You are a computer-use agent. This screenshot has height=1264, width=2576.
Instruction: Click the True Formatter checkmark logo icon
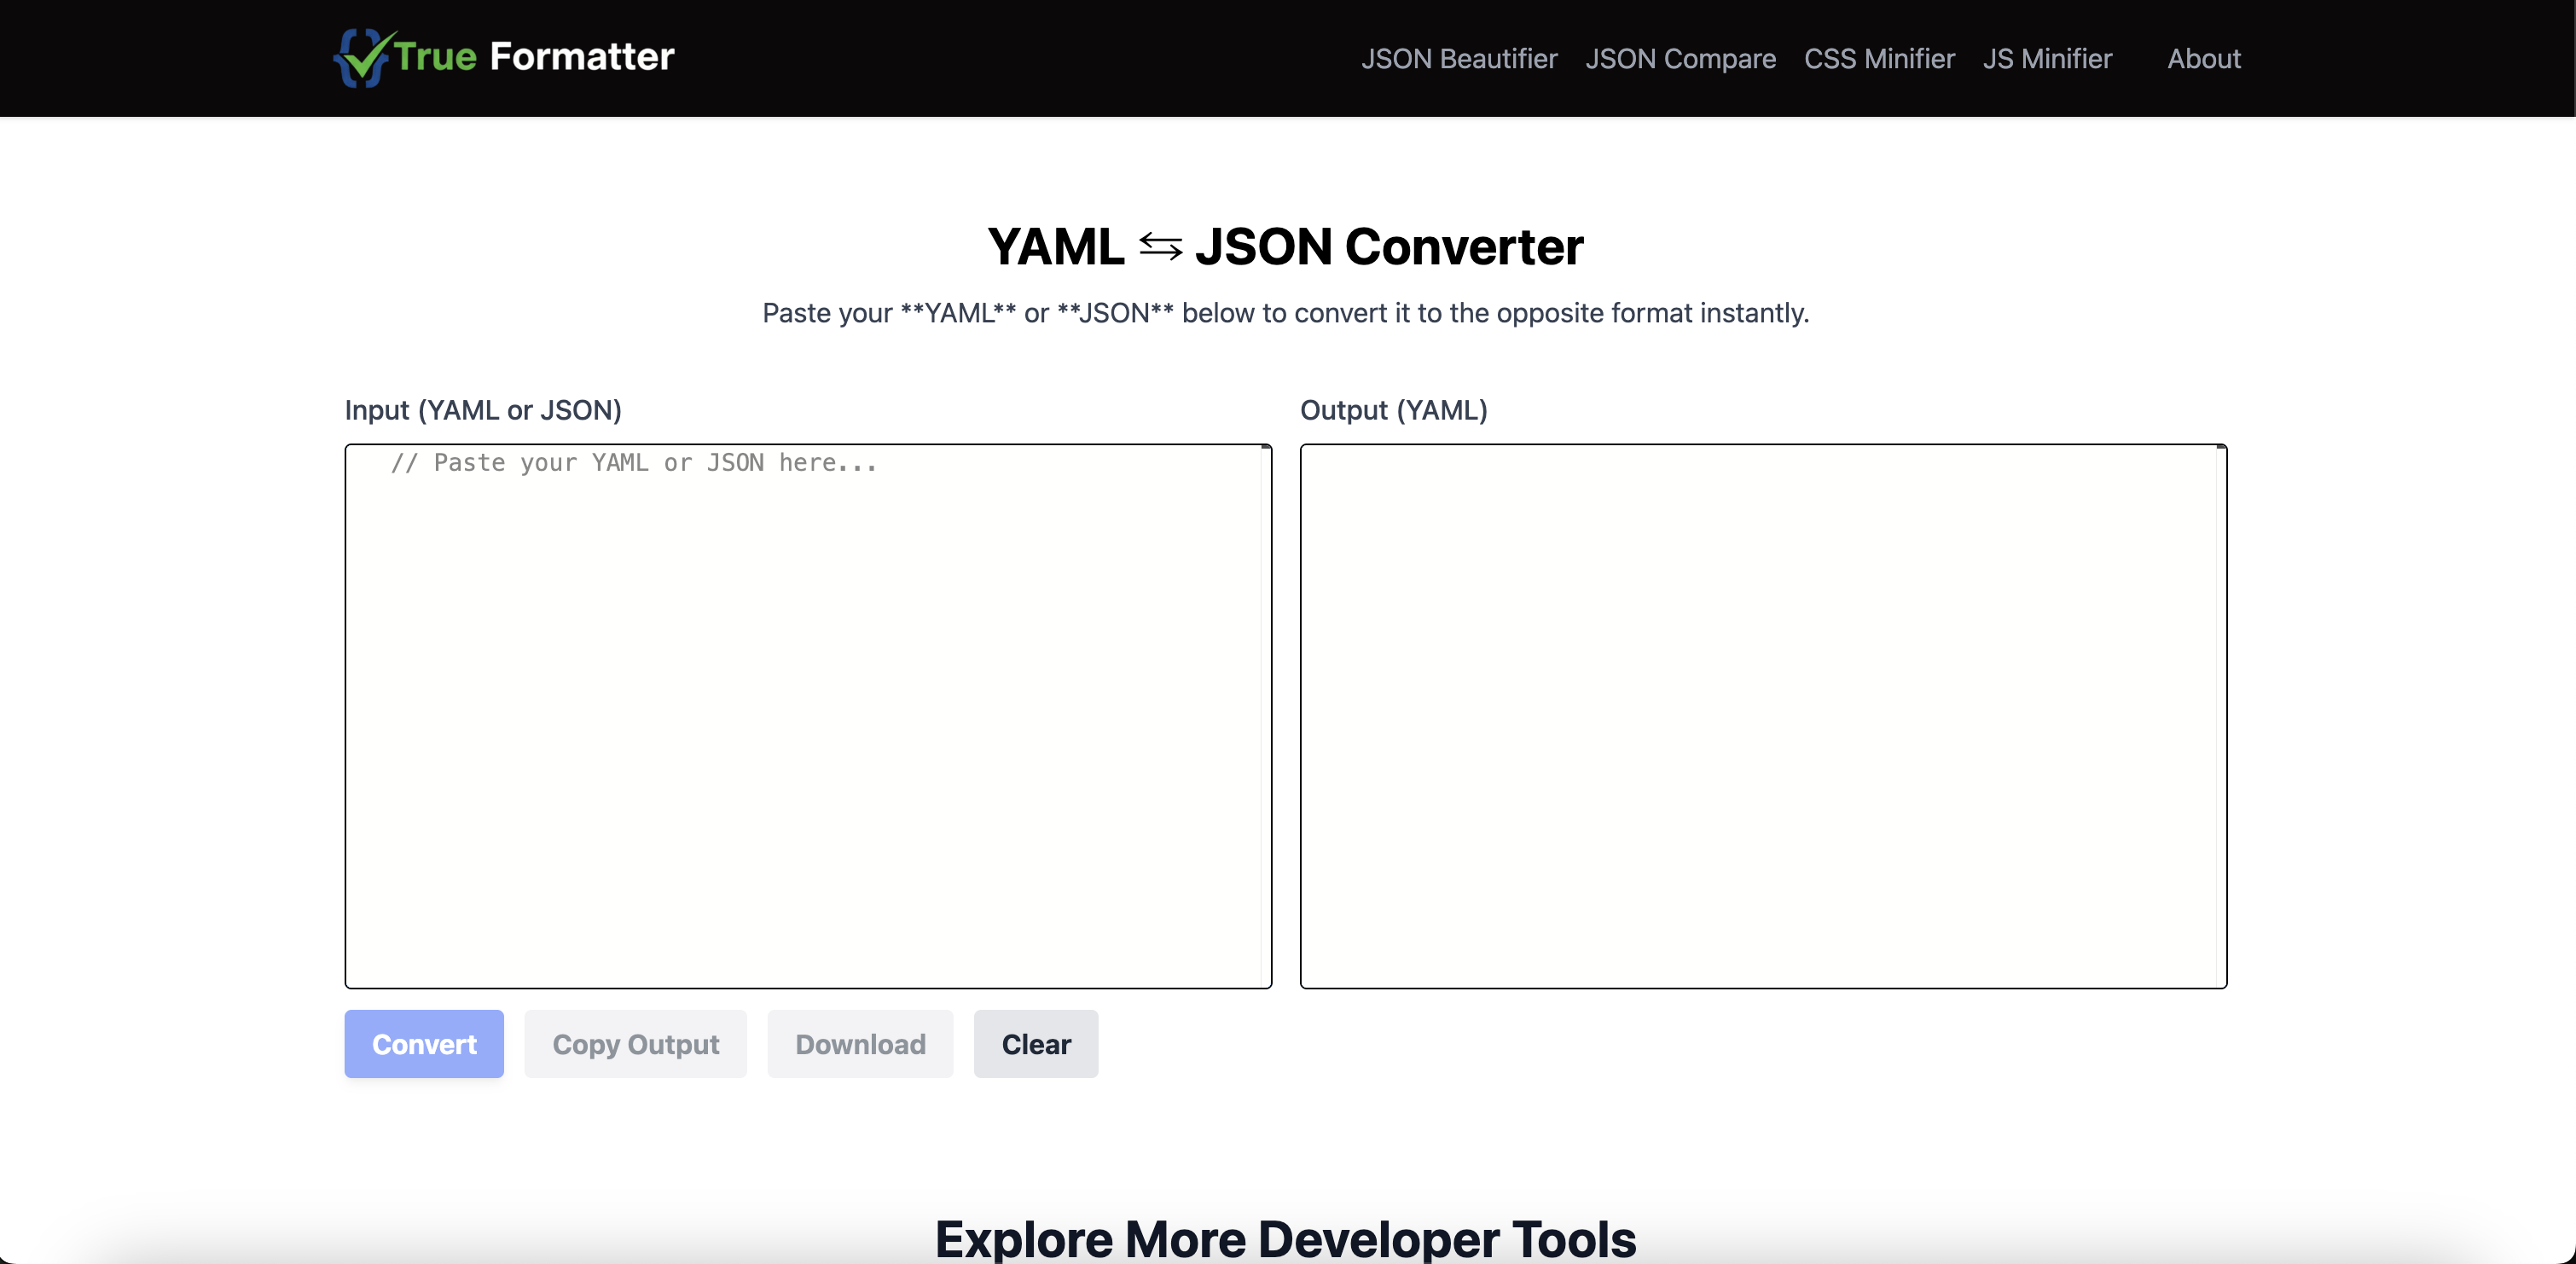(362, 57)
